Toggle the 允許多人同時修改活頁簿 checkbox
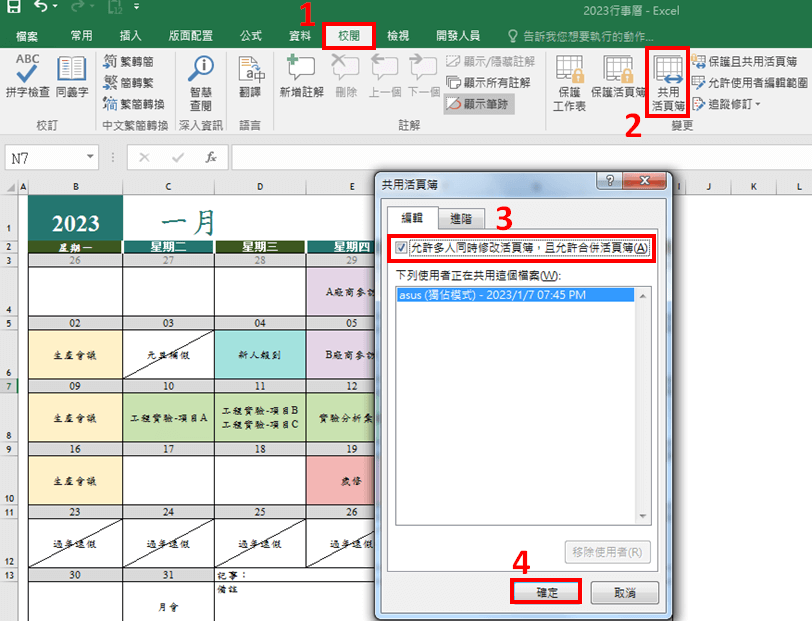This screenshot has width=812, height=621. pyautogui.click(x=402, y=248)
